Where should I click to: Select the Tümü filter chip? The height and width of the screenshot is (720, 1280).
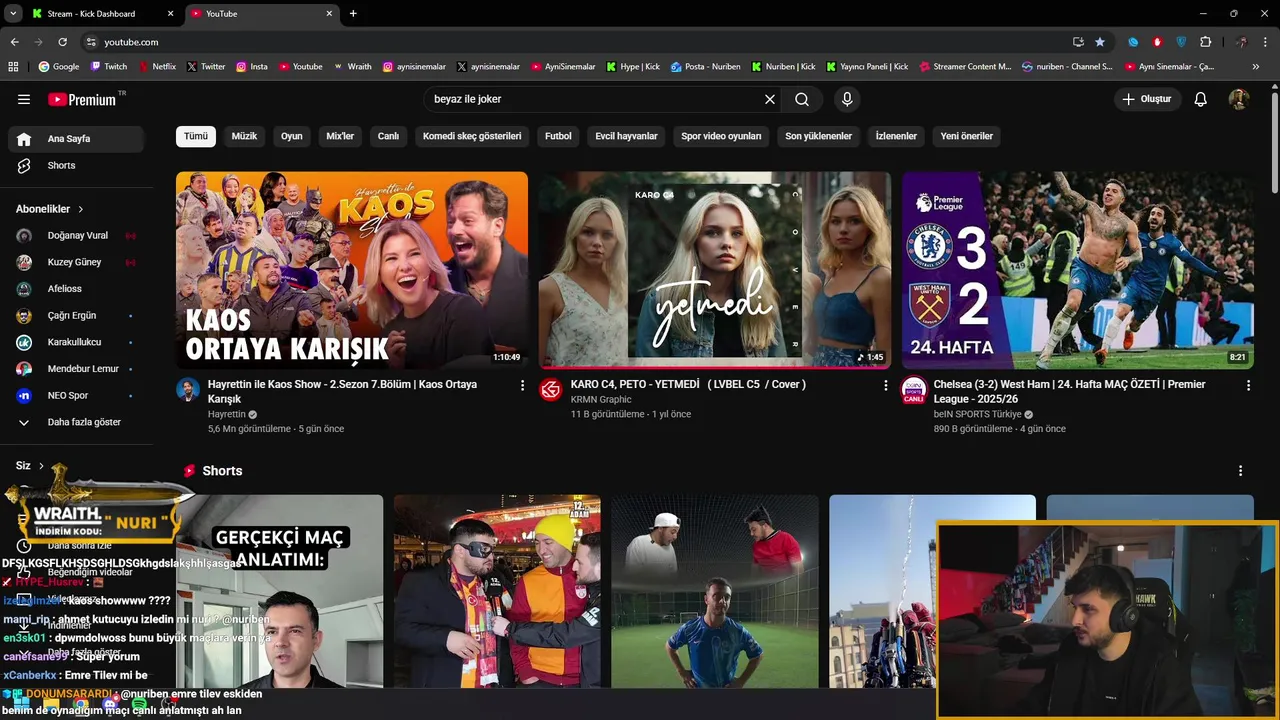(x=196, y=136)
